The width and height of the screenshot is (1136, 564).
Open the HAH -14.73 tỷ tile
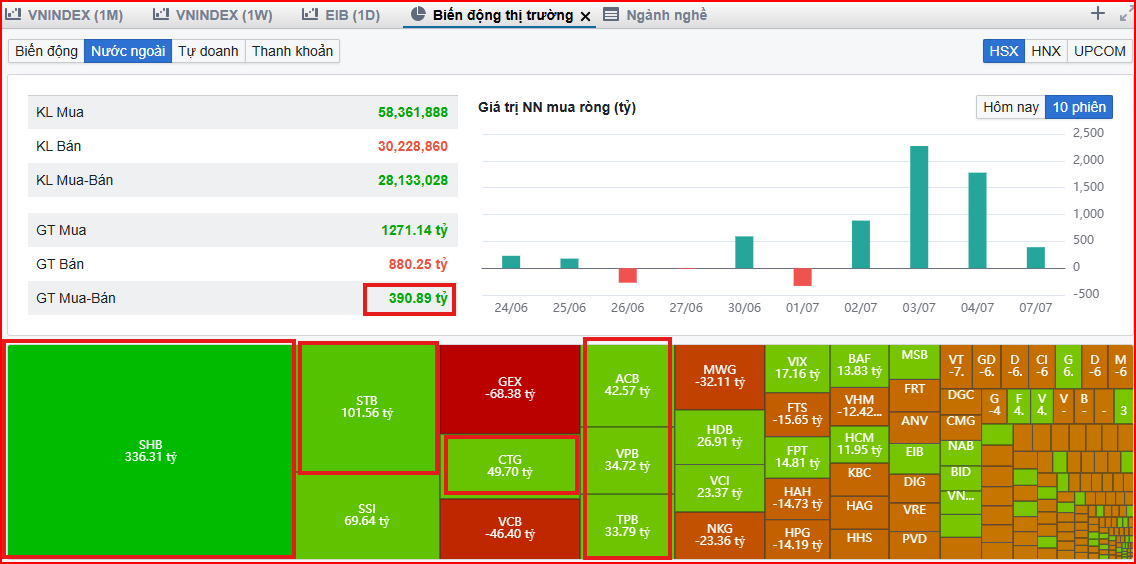796,498
